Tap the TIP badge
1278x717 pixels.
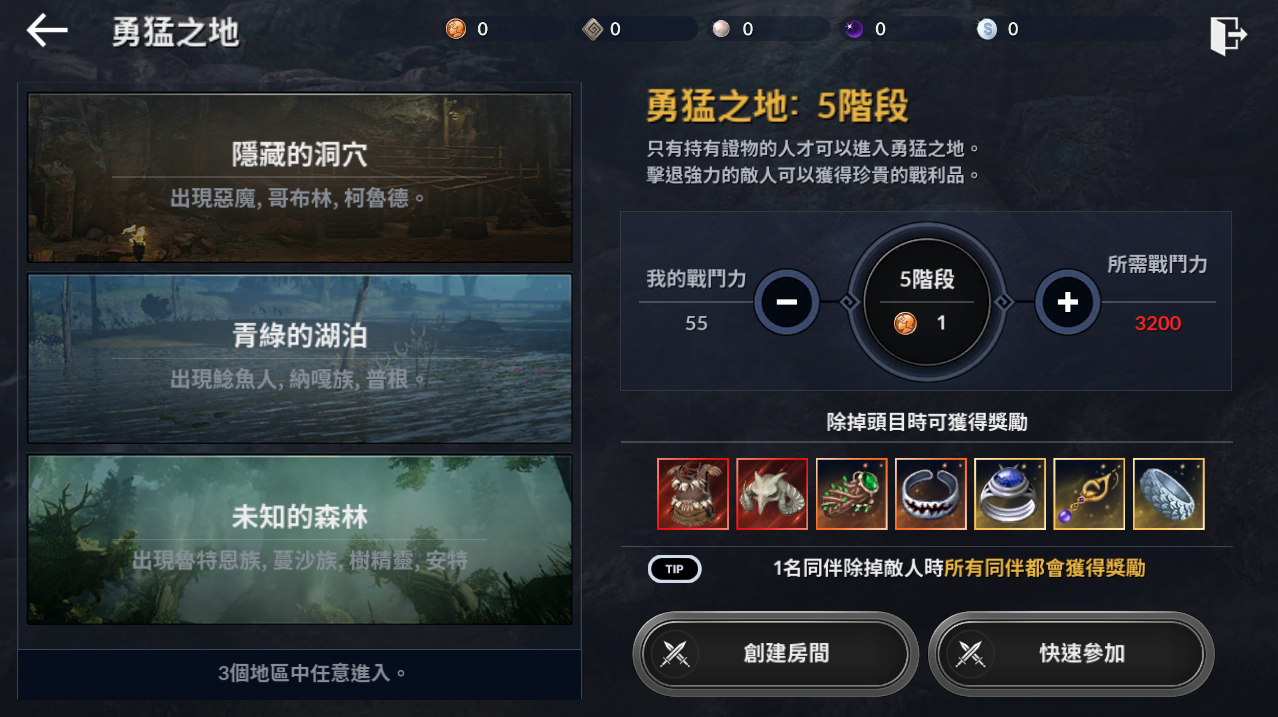[675, 569]
